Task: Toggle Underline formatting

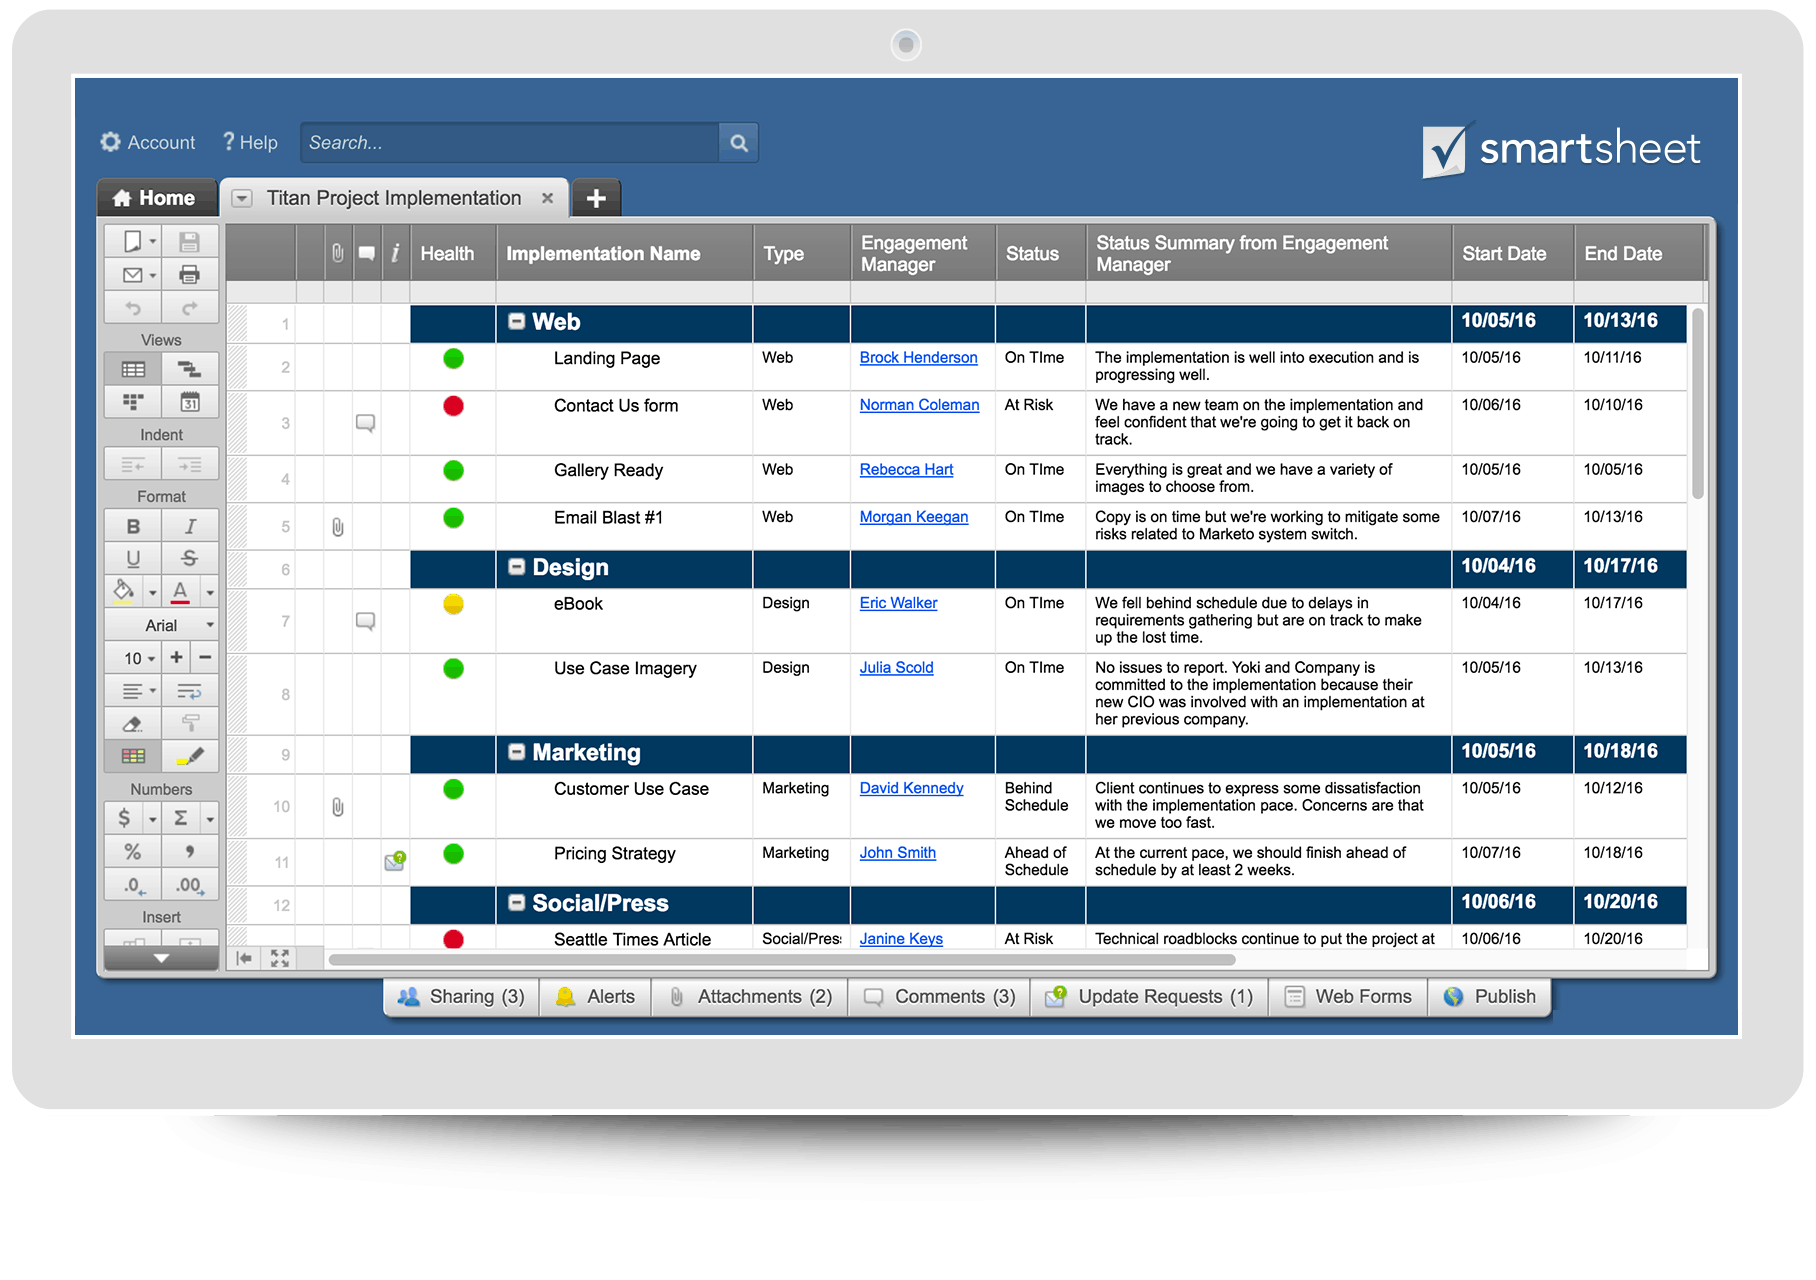Action: point(133,558)
